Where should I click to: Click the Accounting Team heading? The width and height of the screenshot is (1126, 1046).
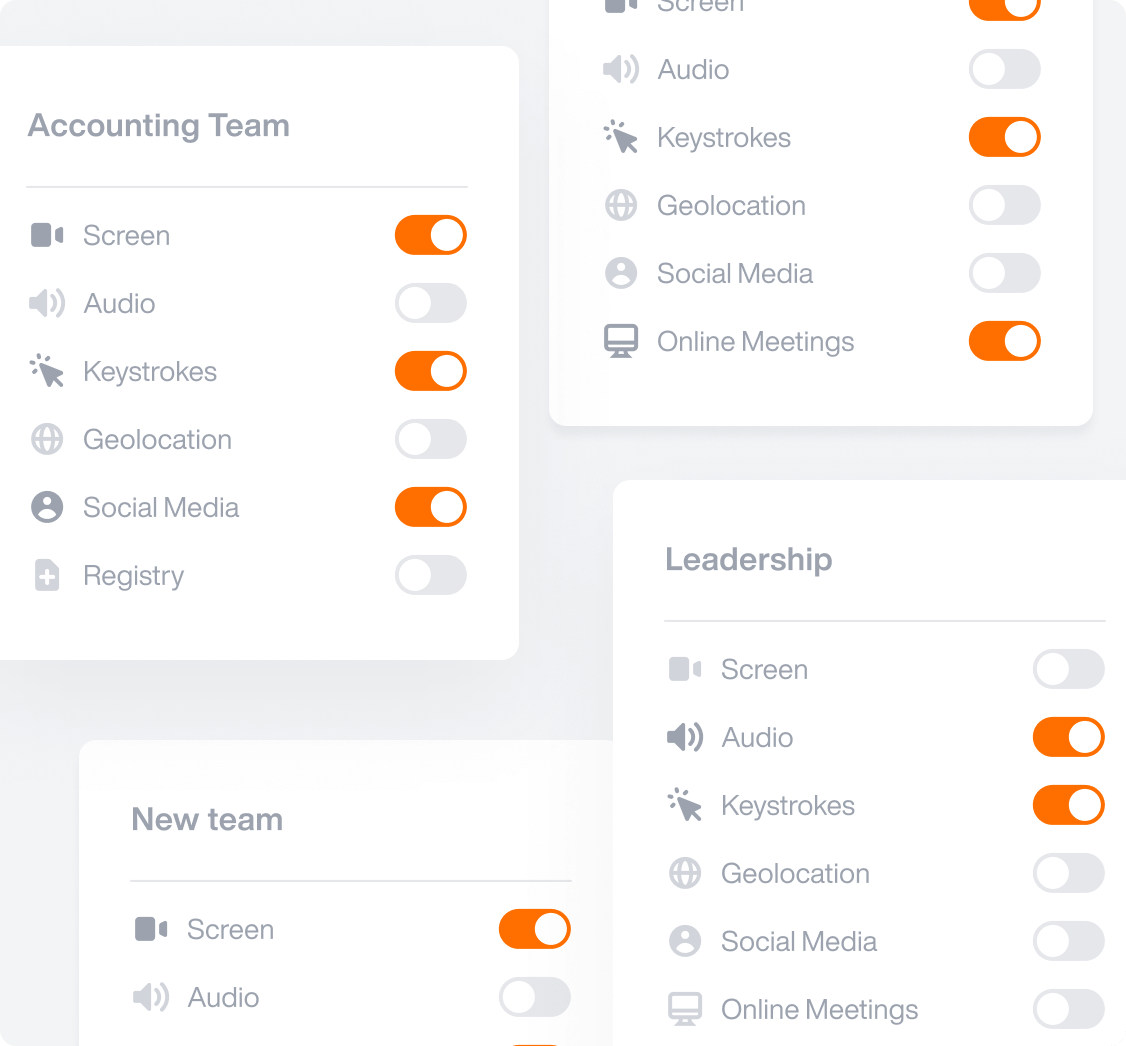(x=158, y=125)
